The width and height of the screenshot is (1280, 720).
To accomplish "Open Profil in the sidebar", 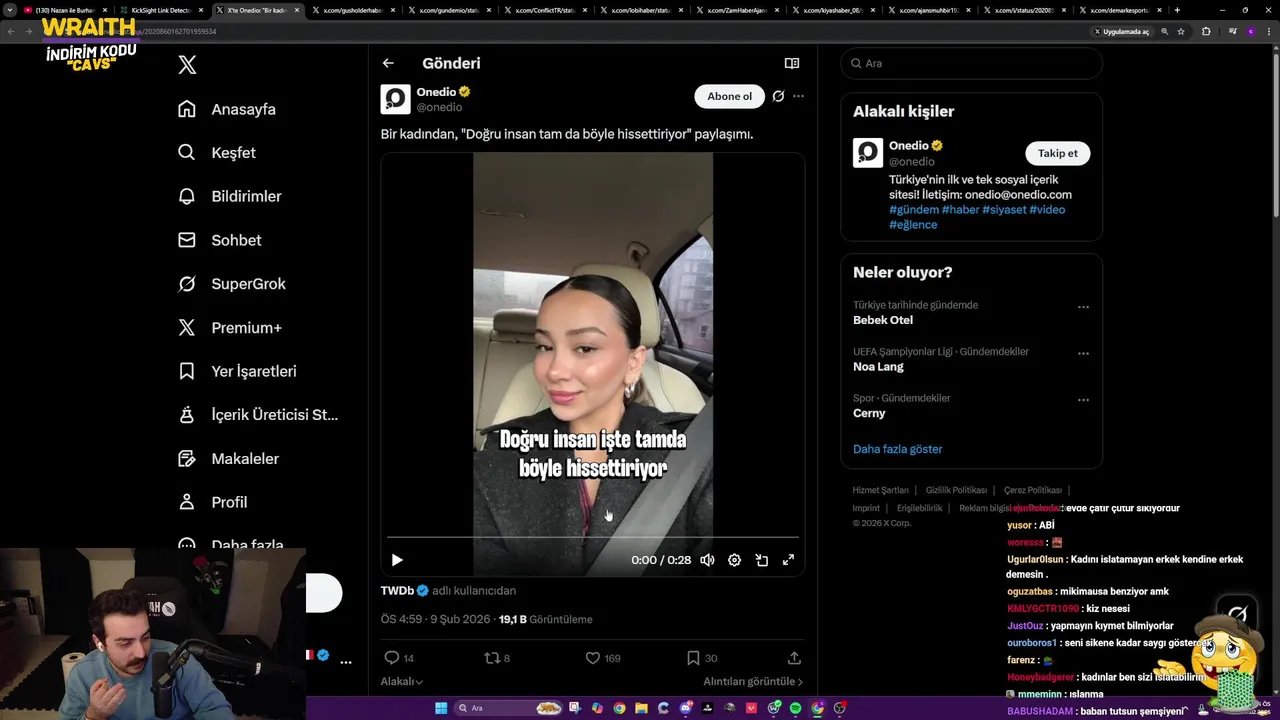I will (x=211, y=502).
